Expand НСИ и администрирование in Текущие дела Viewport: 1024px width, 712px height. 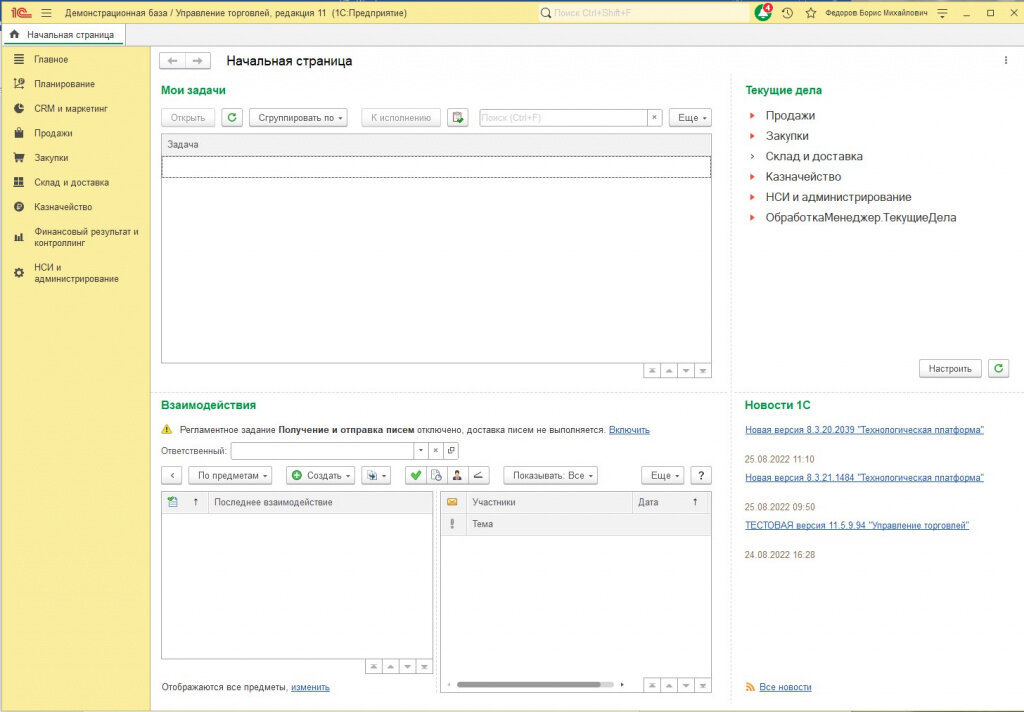tap(752, 197)
